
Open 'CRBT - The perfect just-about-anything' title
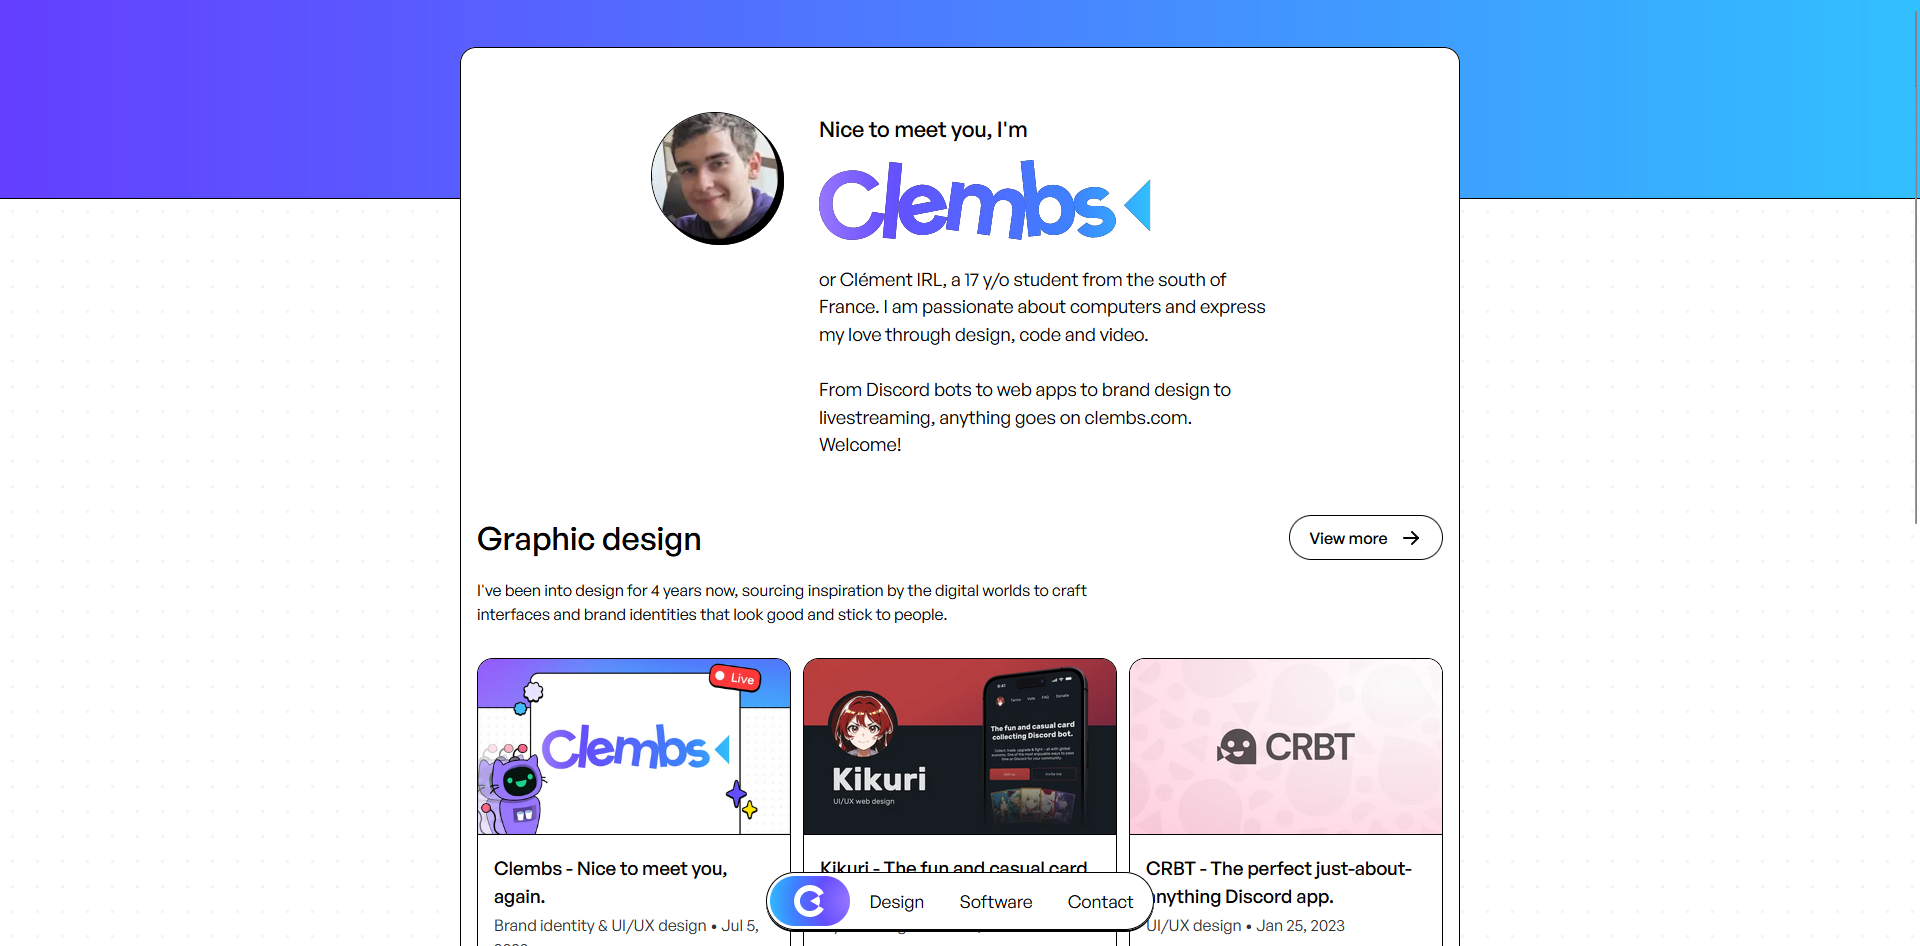coord(1279,883)
